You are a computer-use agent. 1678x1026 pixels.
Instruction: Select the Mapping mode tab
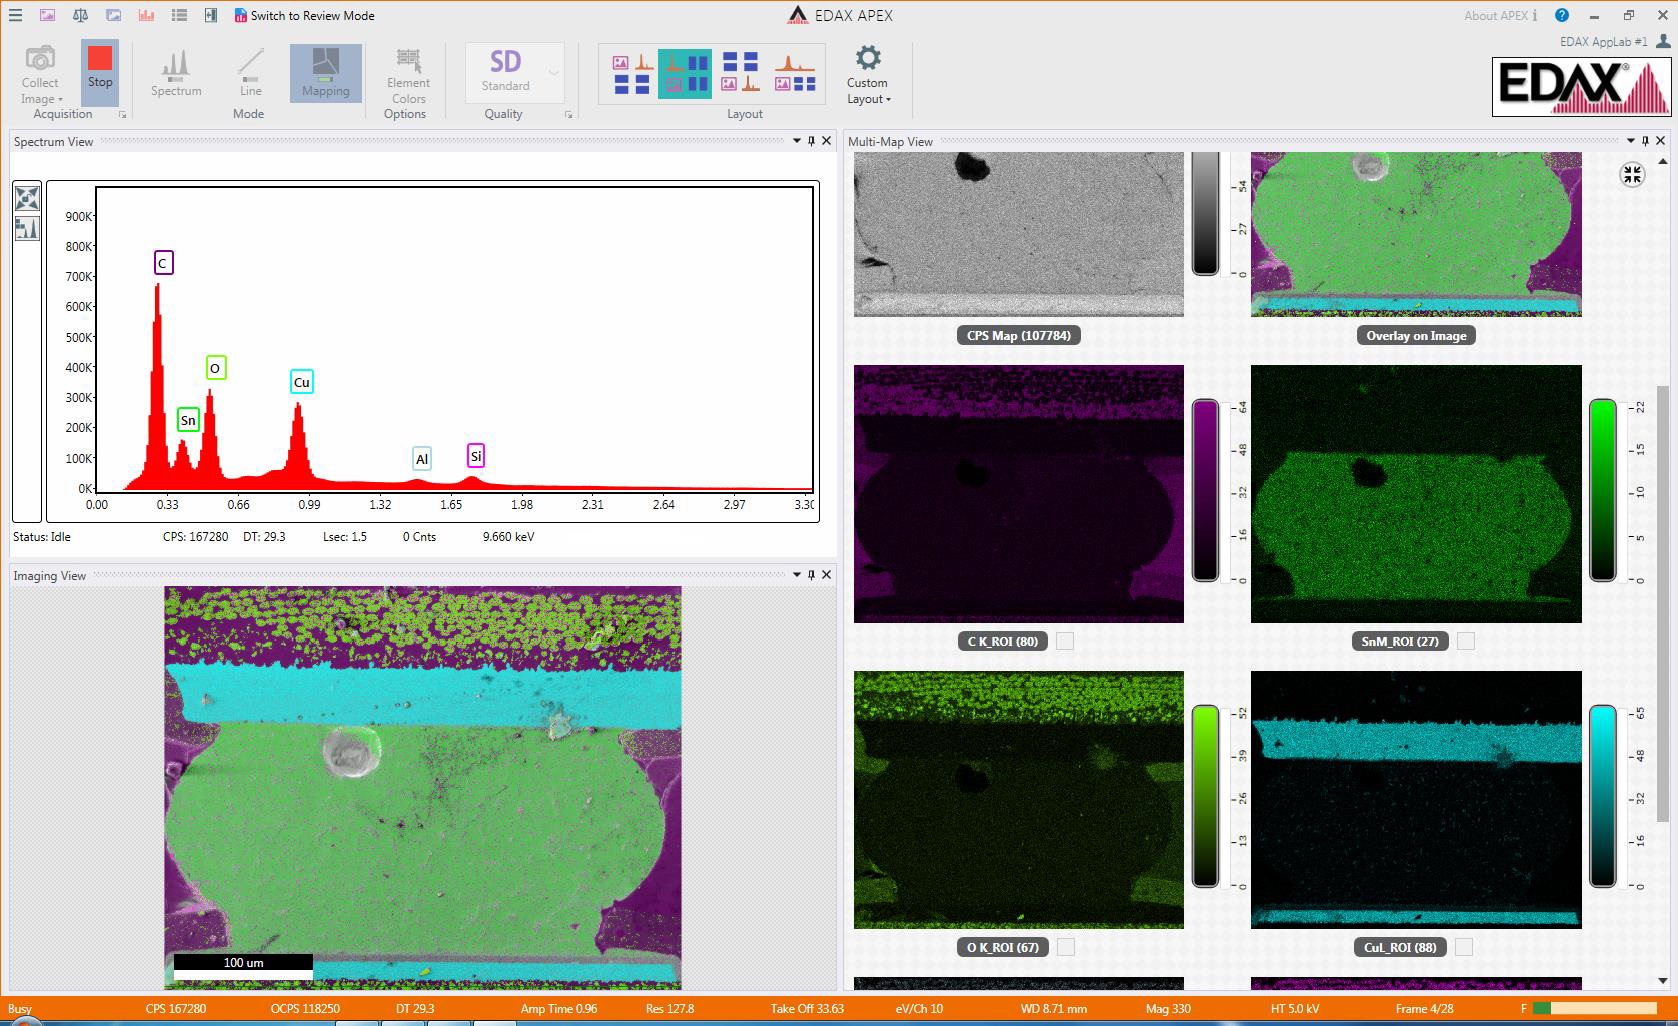326,73
